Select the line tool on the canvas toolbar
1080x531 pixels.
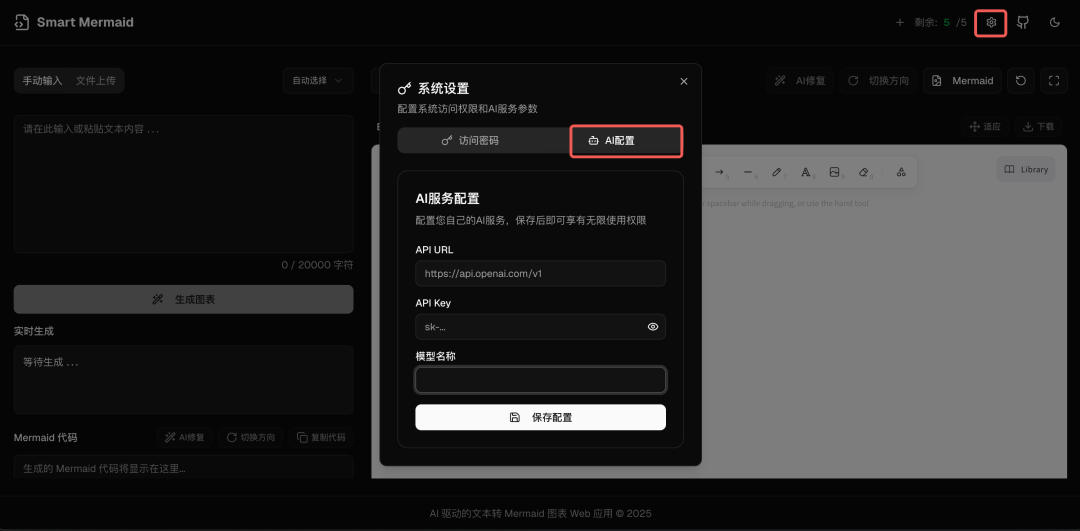[748, 172]
